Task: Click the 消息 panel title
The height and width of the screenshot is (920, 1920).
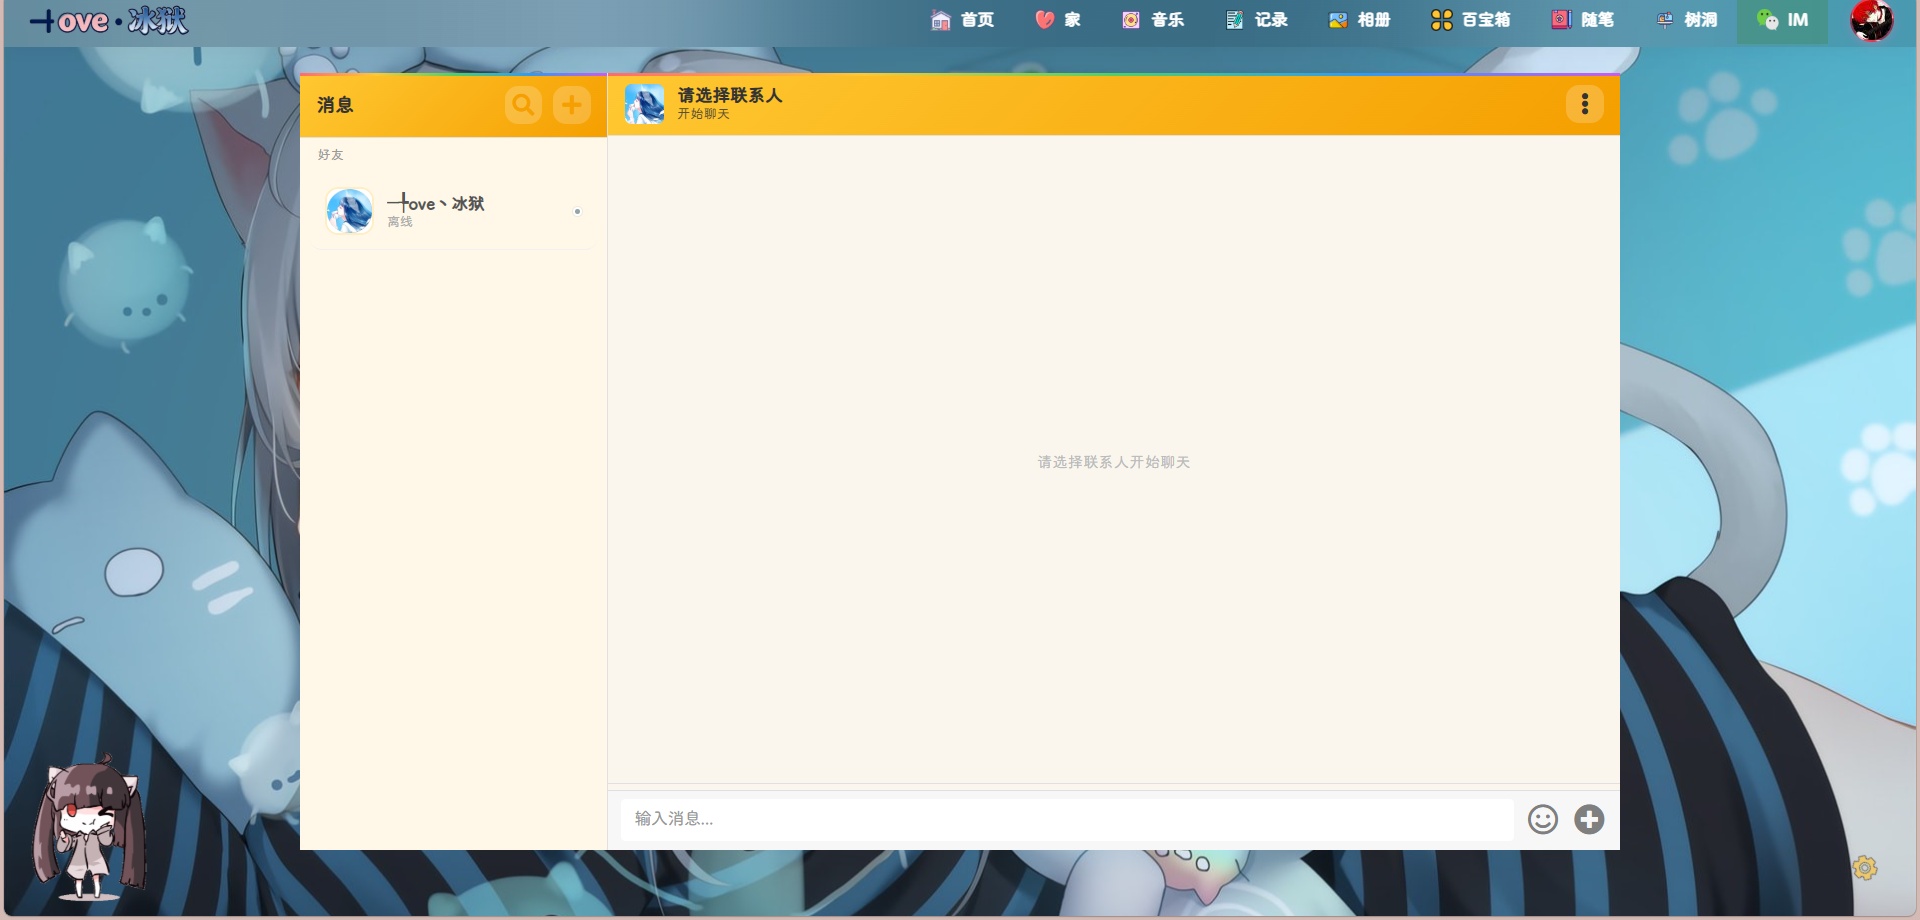Action: pos(335,105)
